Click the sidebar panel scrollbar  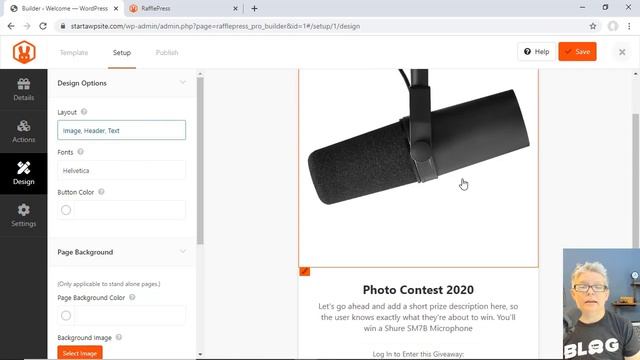200,160
